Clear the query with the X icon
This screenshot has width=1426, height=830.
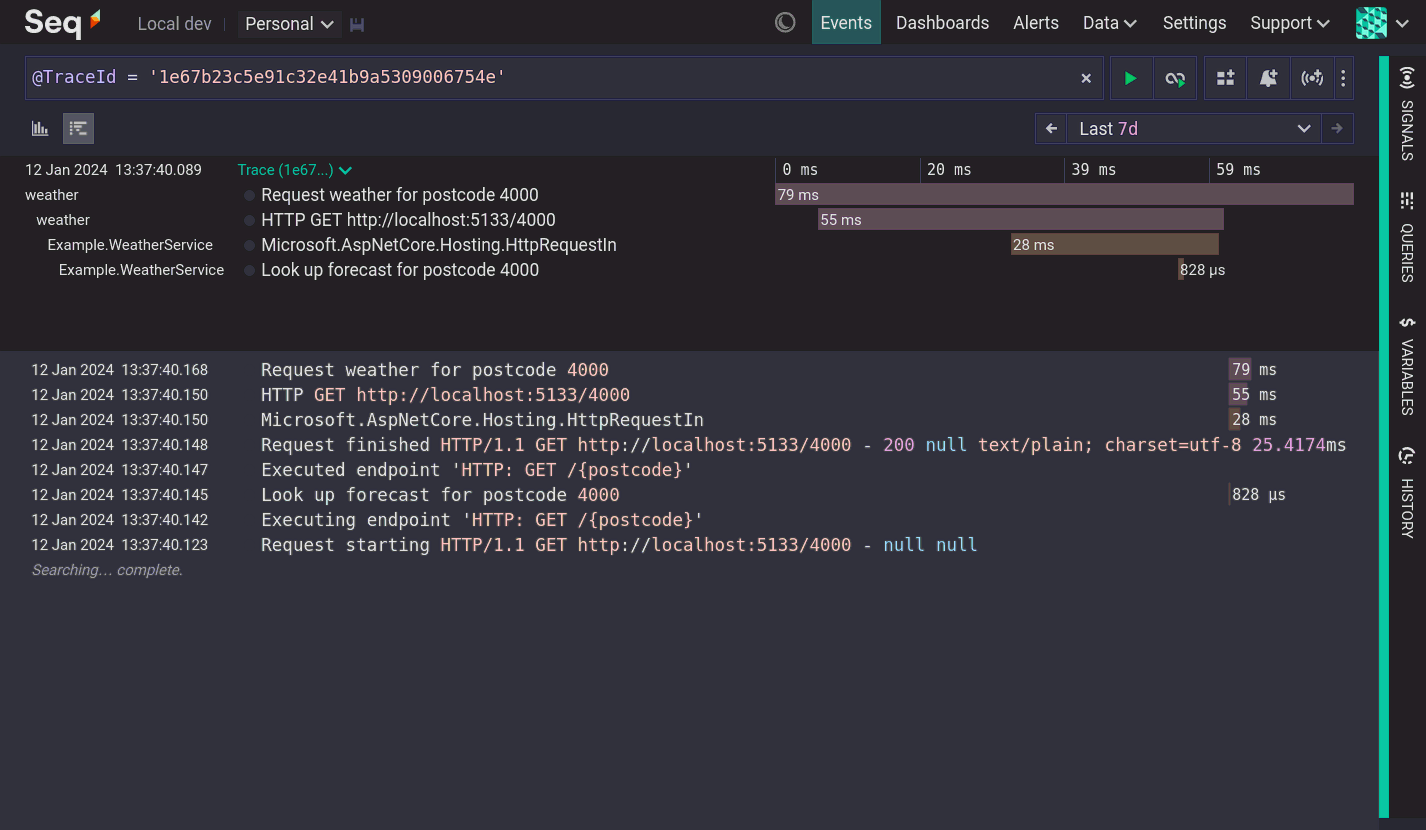pyautogui.click(x=1086, y=78)
